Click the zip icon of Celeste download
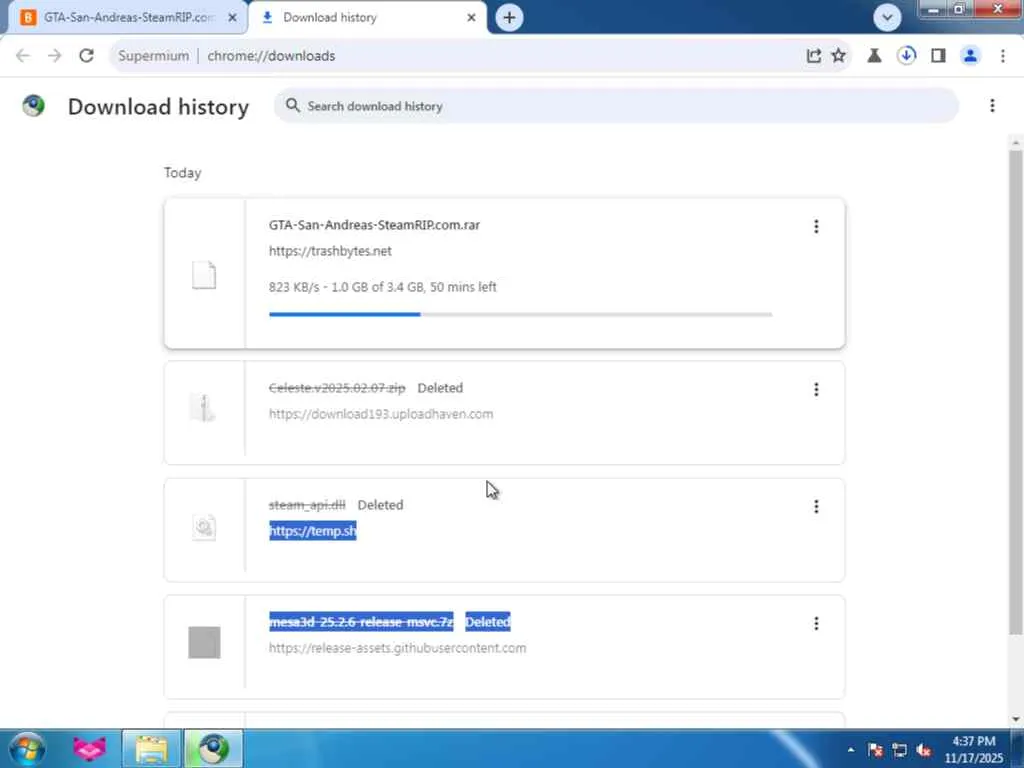The image size is (1024, 768). click(x=202, y=408)
